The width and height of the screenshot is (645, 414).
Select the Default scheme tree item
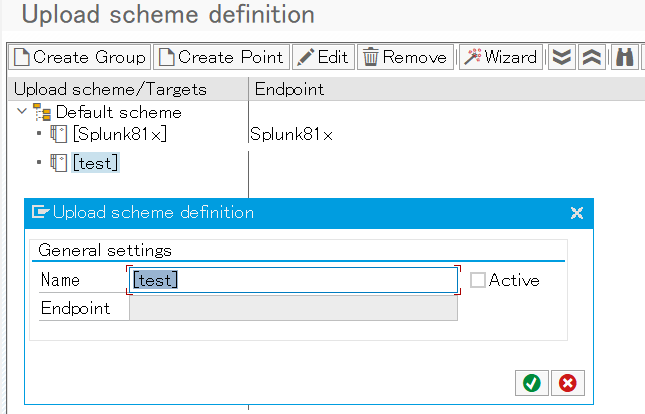118,112
